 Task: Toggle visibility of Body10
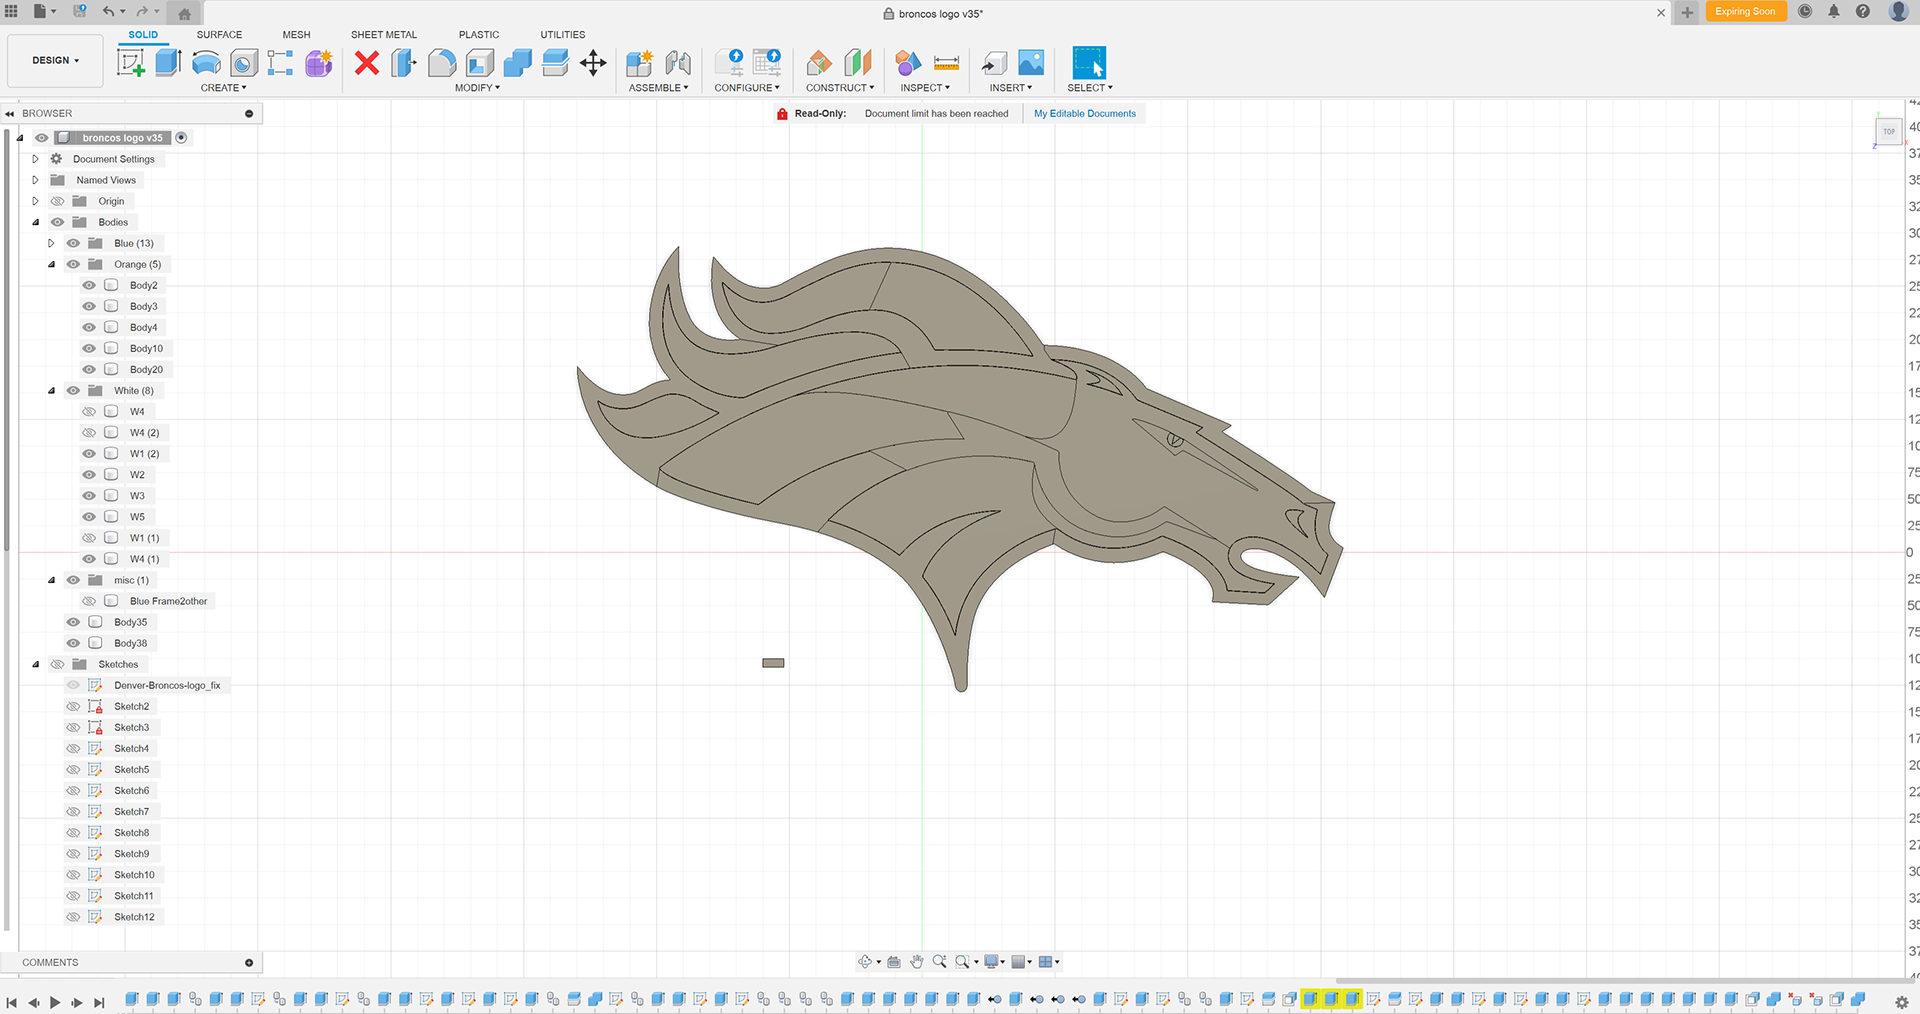[89, 348]
